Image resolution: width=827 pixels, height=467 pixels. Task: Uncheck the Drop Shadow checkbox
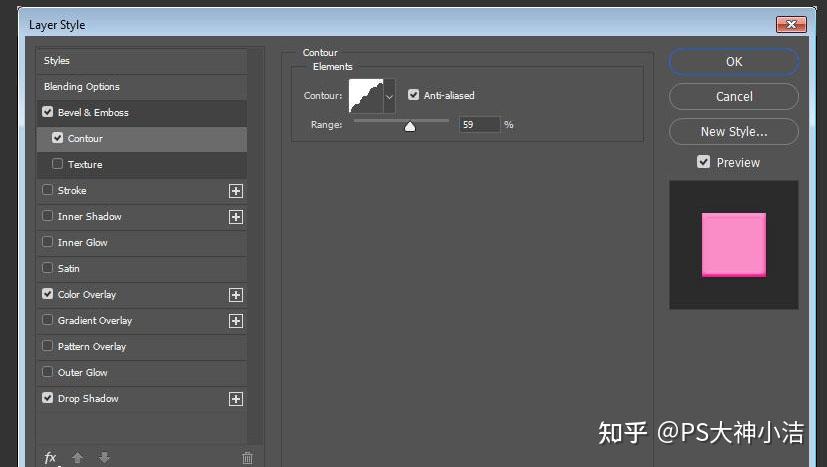click(47, 397)
